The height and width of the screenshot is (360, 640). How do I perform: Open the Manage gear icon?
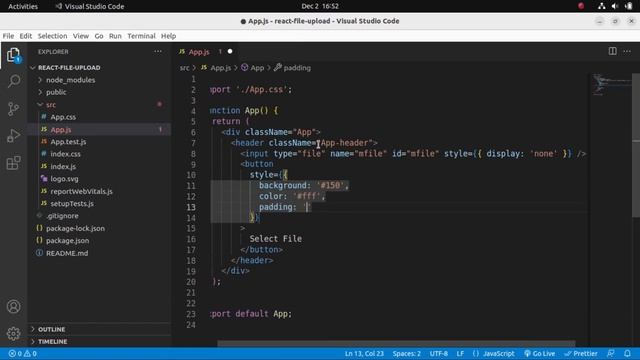pyautogui.click(x=13, y=333)
